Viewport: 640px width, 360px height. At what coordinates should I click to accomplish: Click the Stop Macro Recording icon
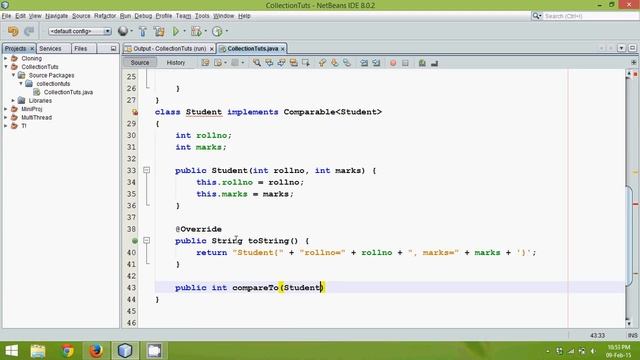point(405,63)
